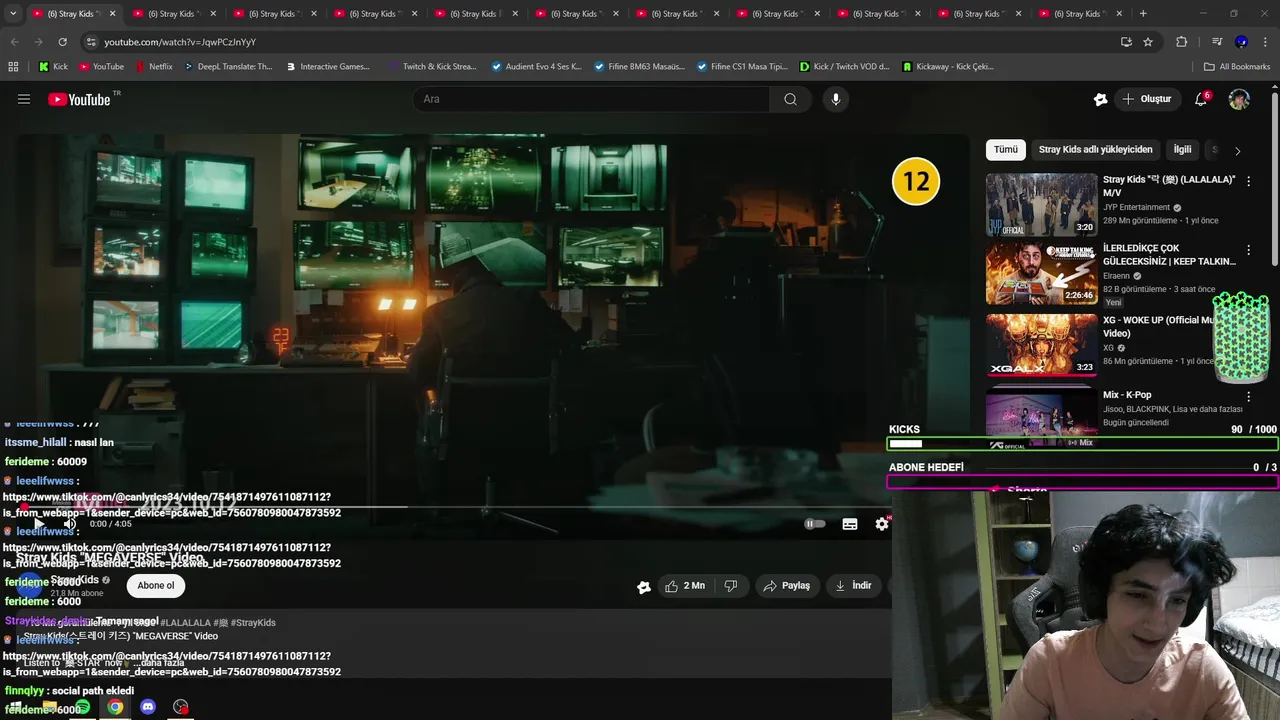Open a new browser tab

(1143, 14)
